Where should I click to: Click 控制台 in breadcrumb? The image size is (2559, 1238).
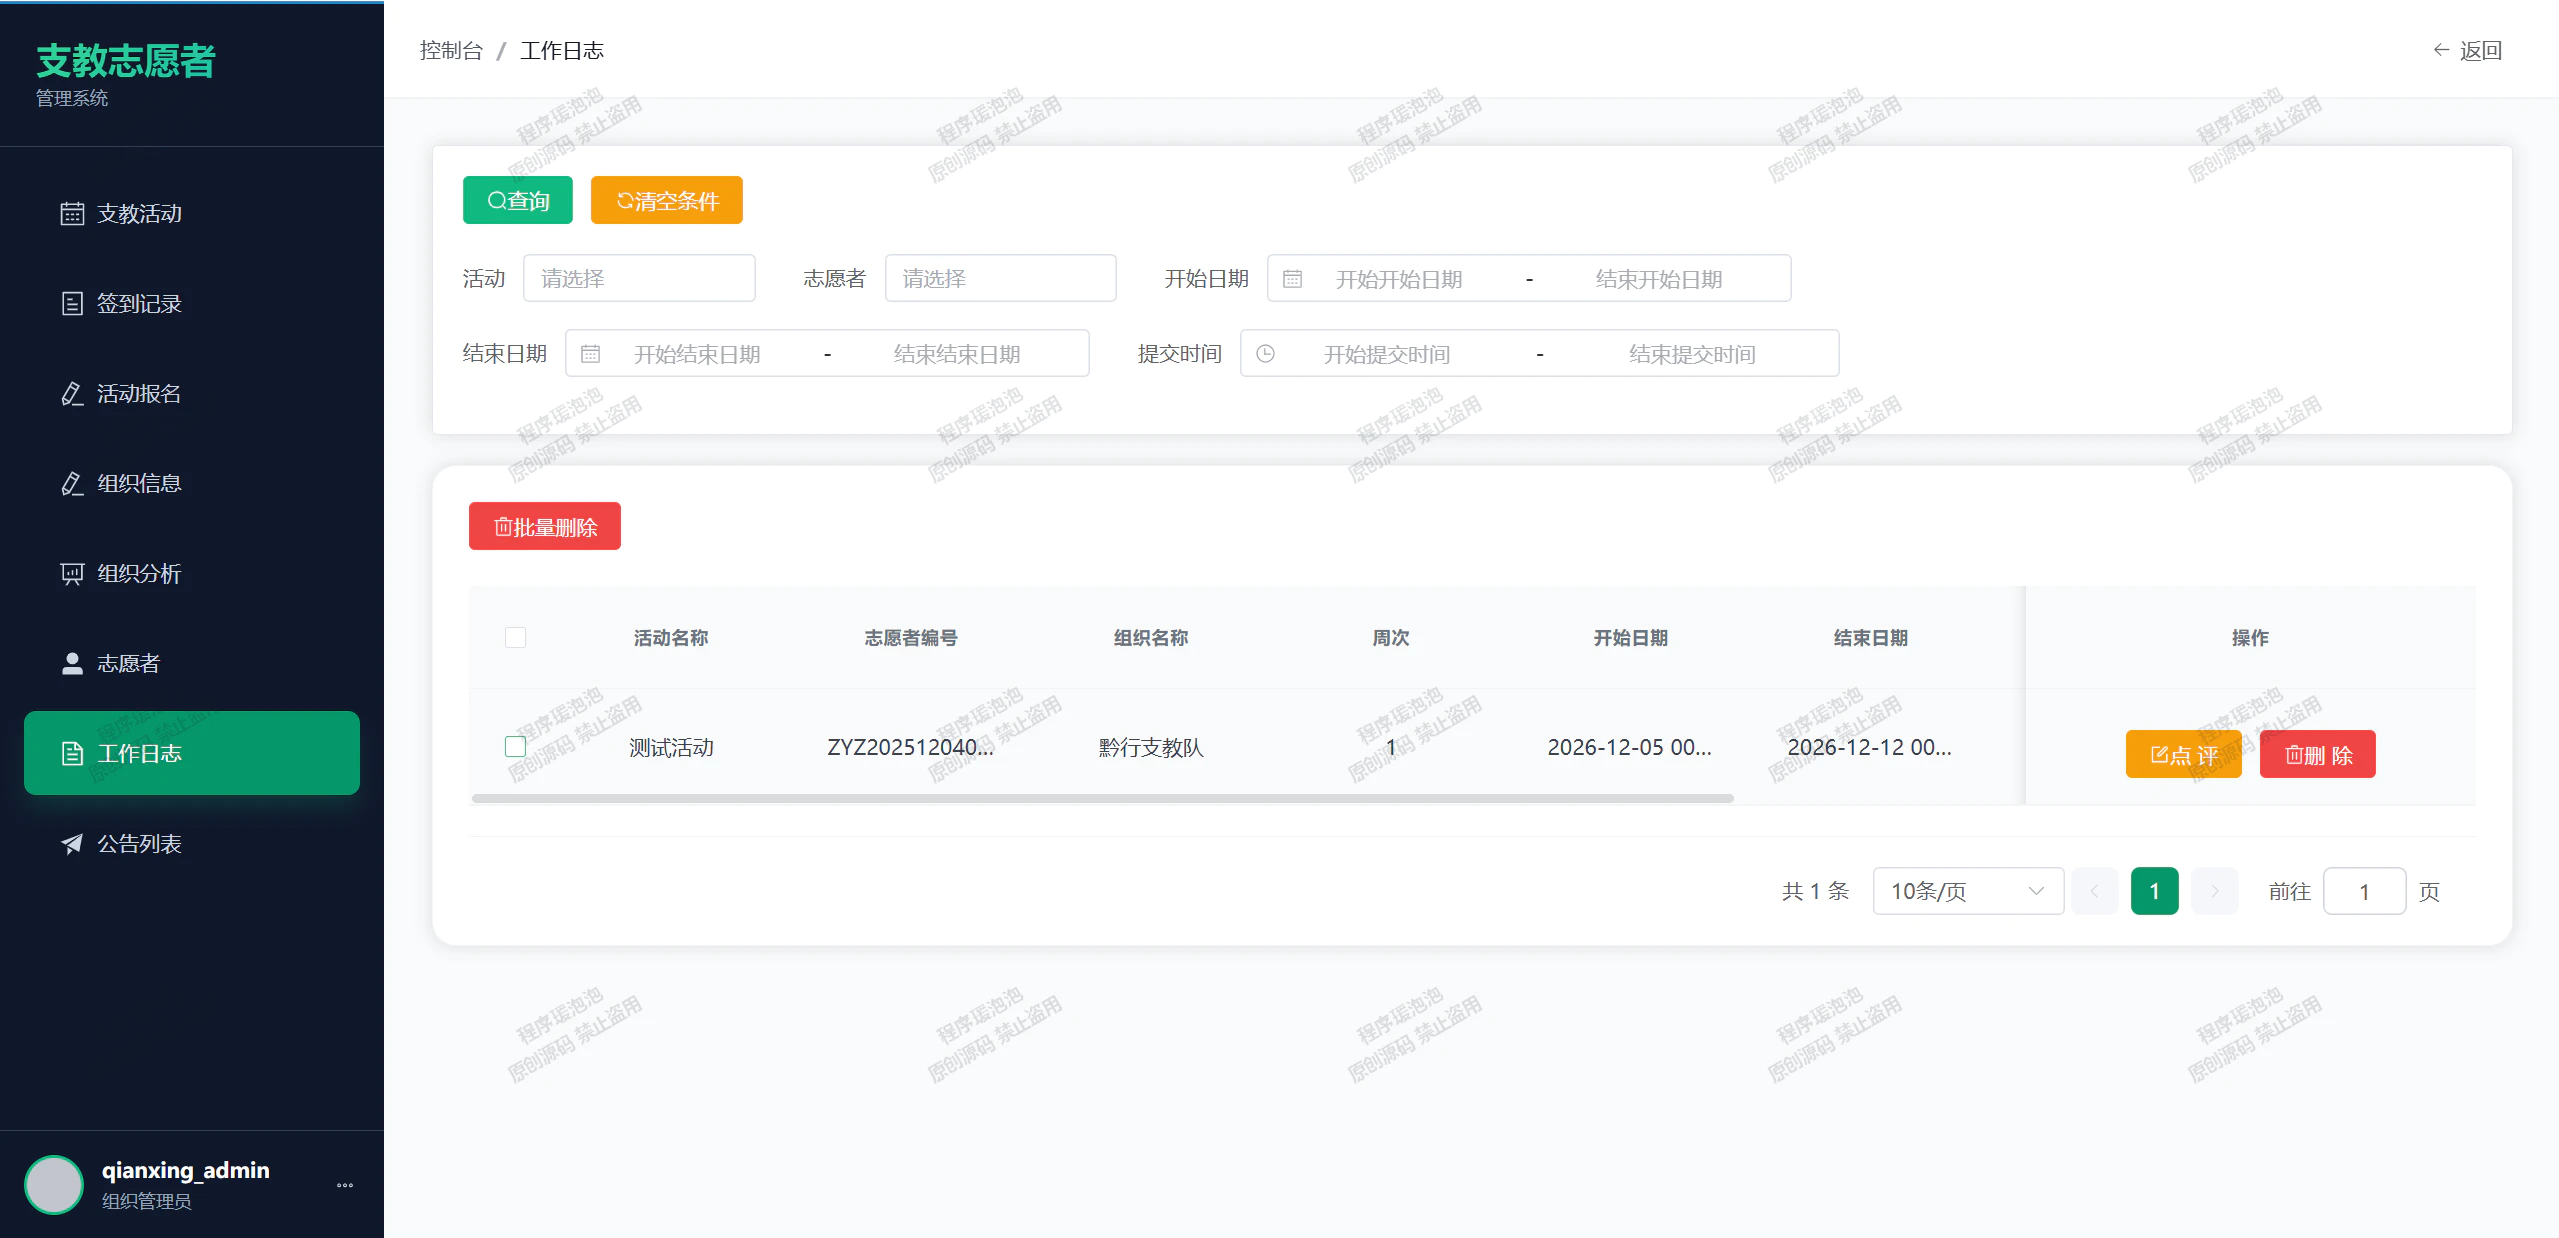pos(451,50)
